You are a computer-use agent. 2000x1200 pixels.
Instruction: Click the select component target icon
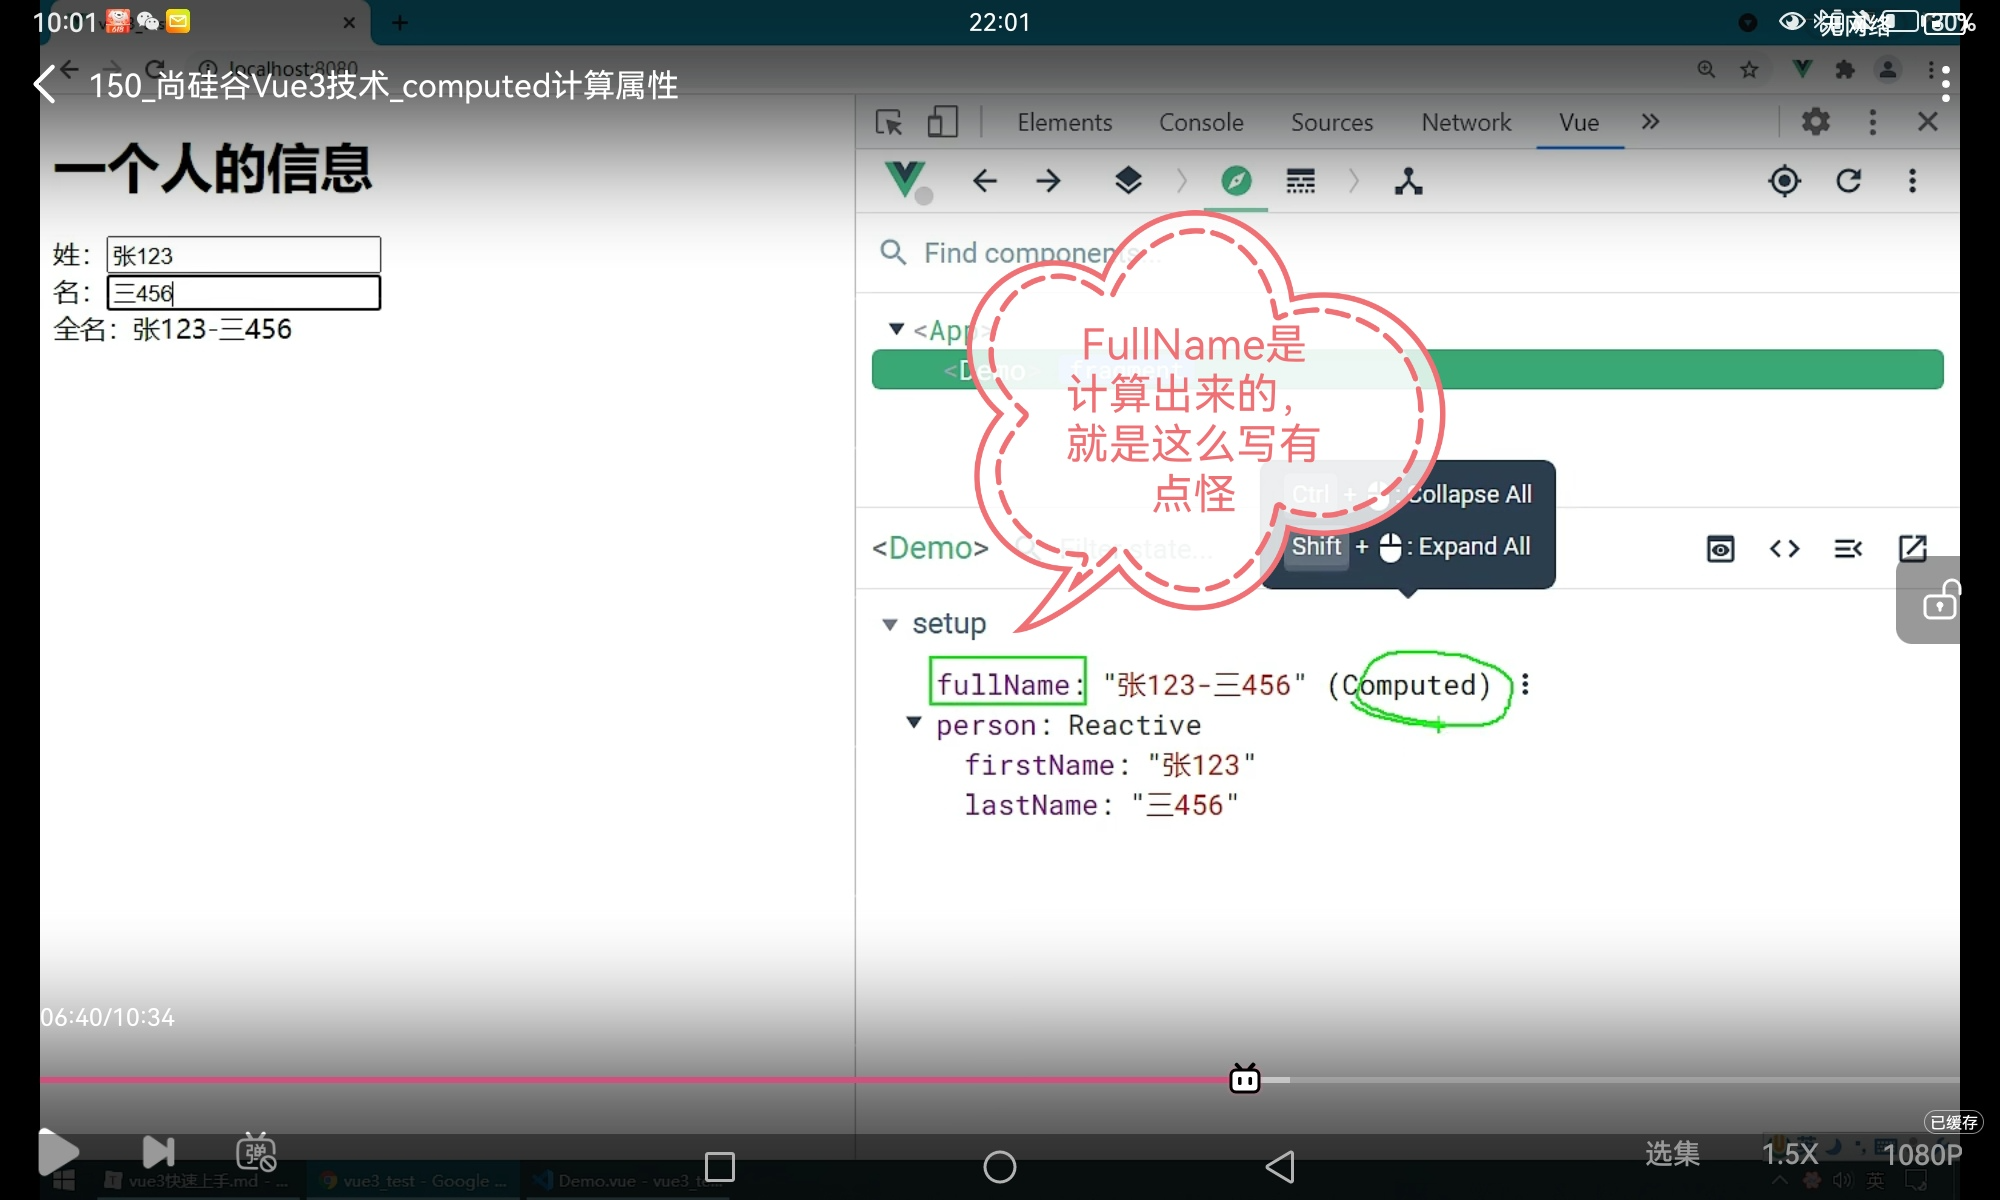pos(1784,181)
